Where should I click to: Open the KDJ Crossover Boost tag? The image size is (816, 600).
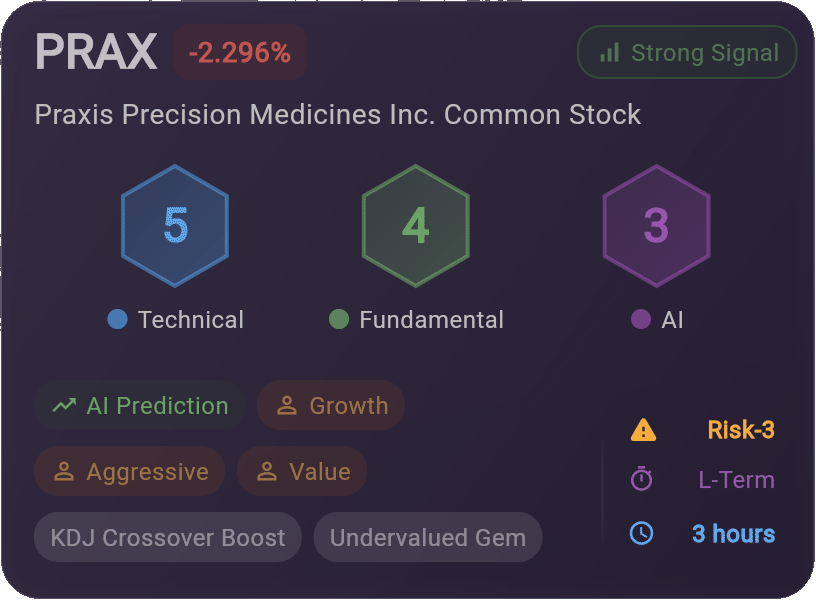(x=168, y=537)
